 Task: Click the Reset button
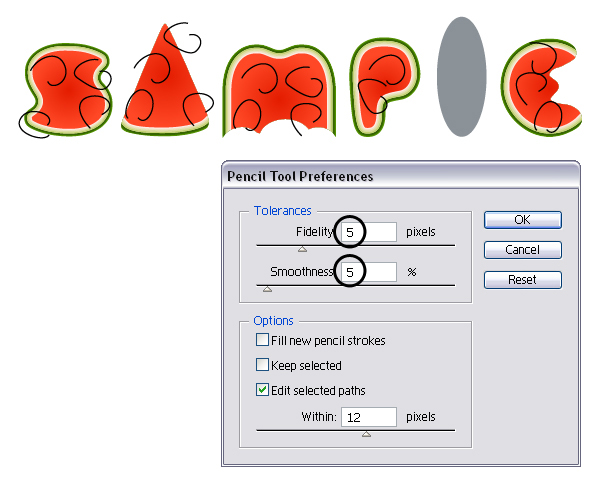tap(522, 280)
